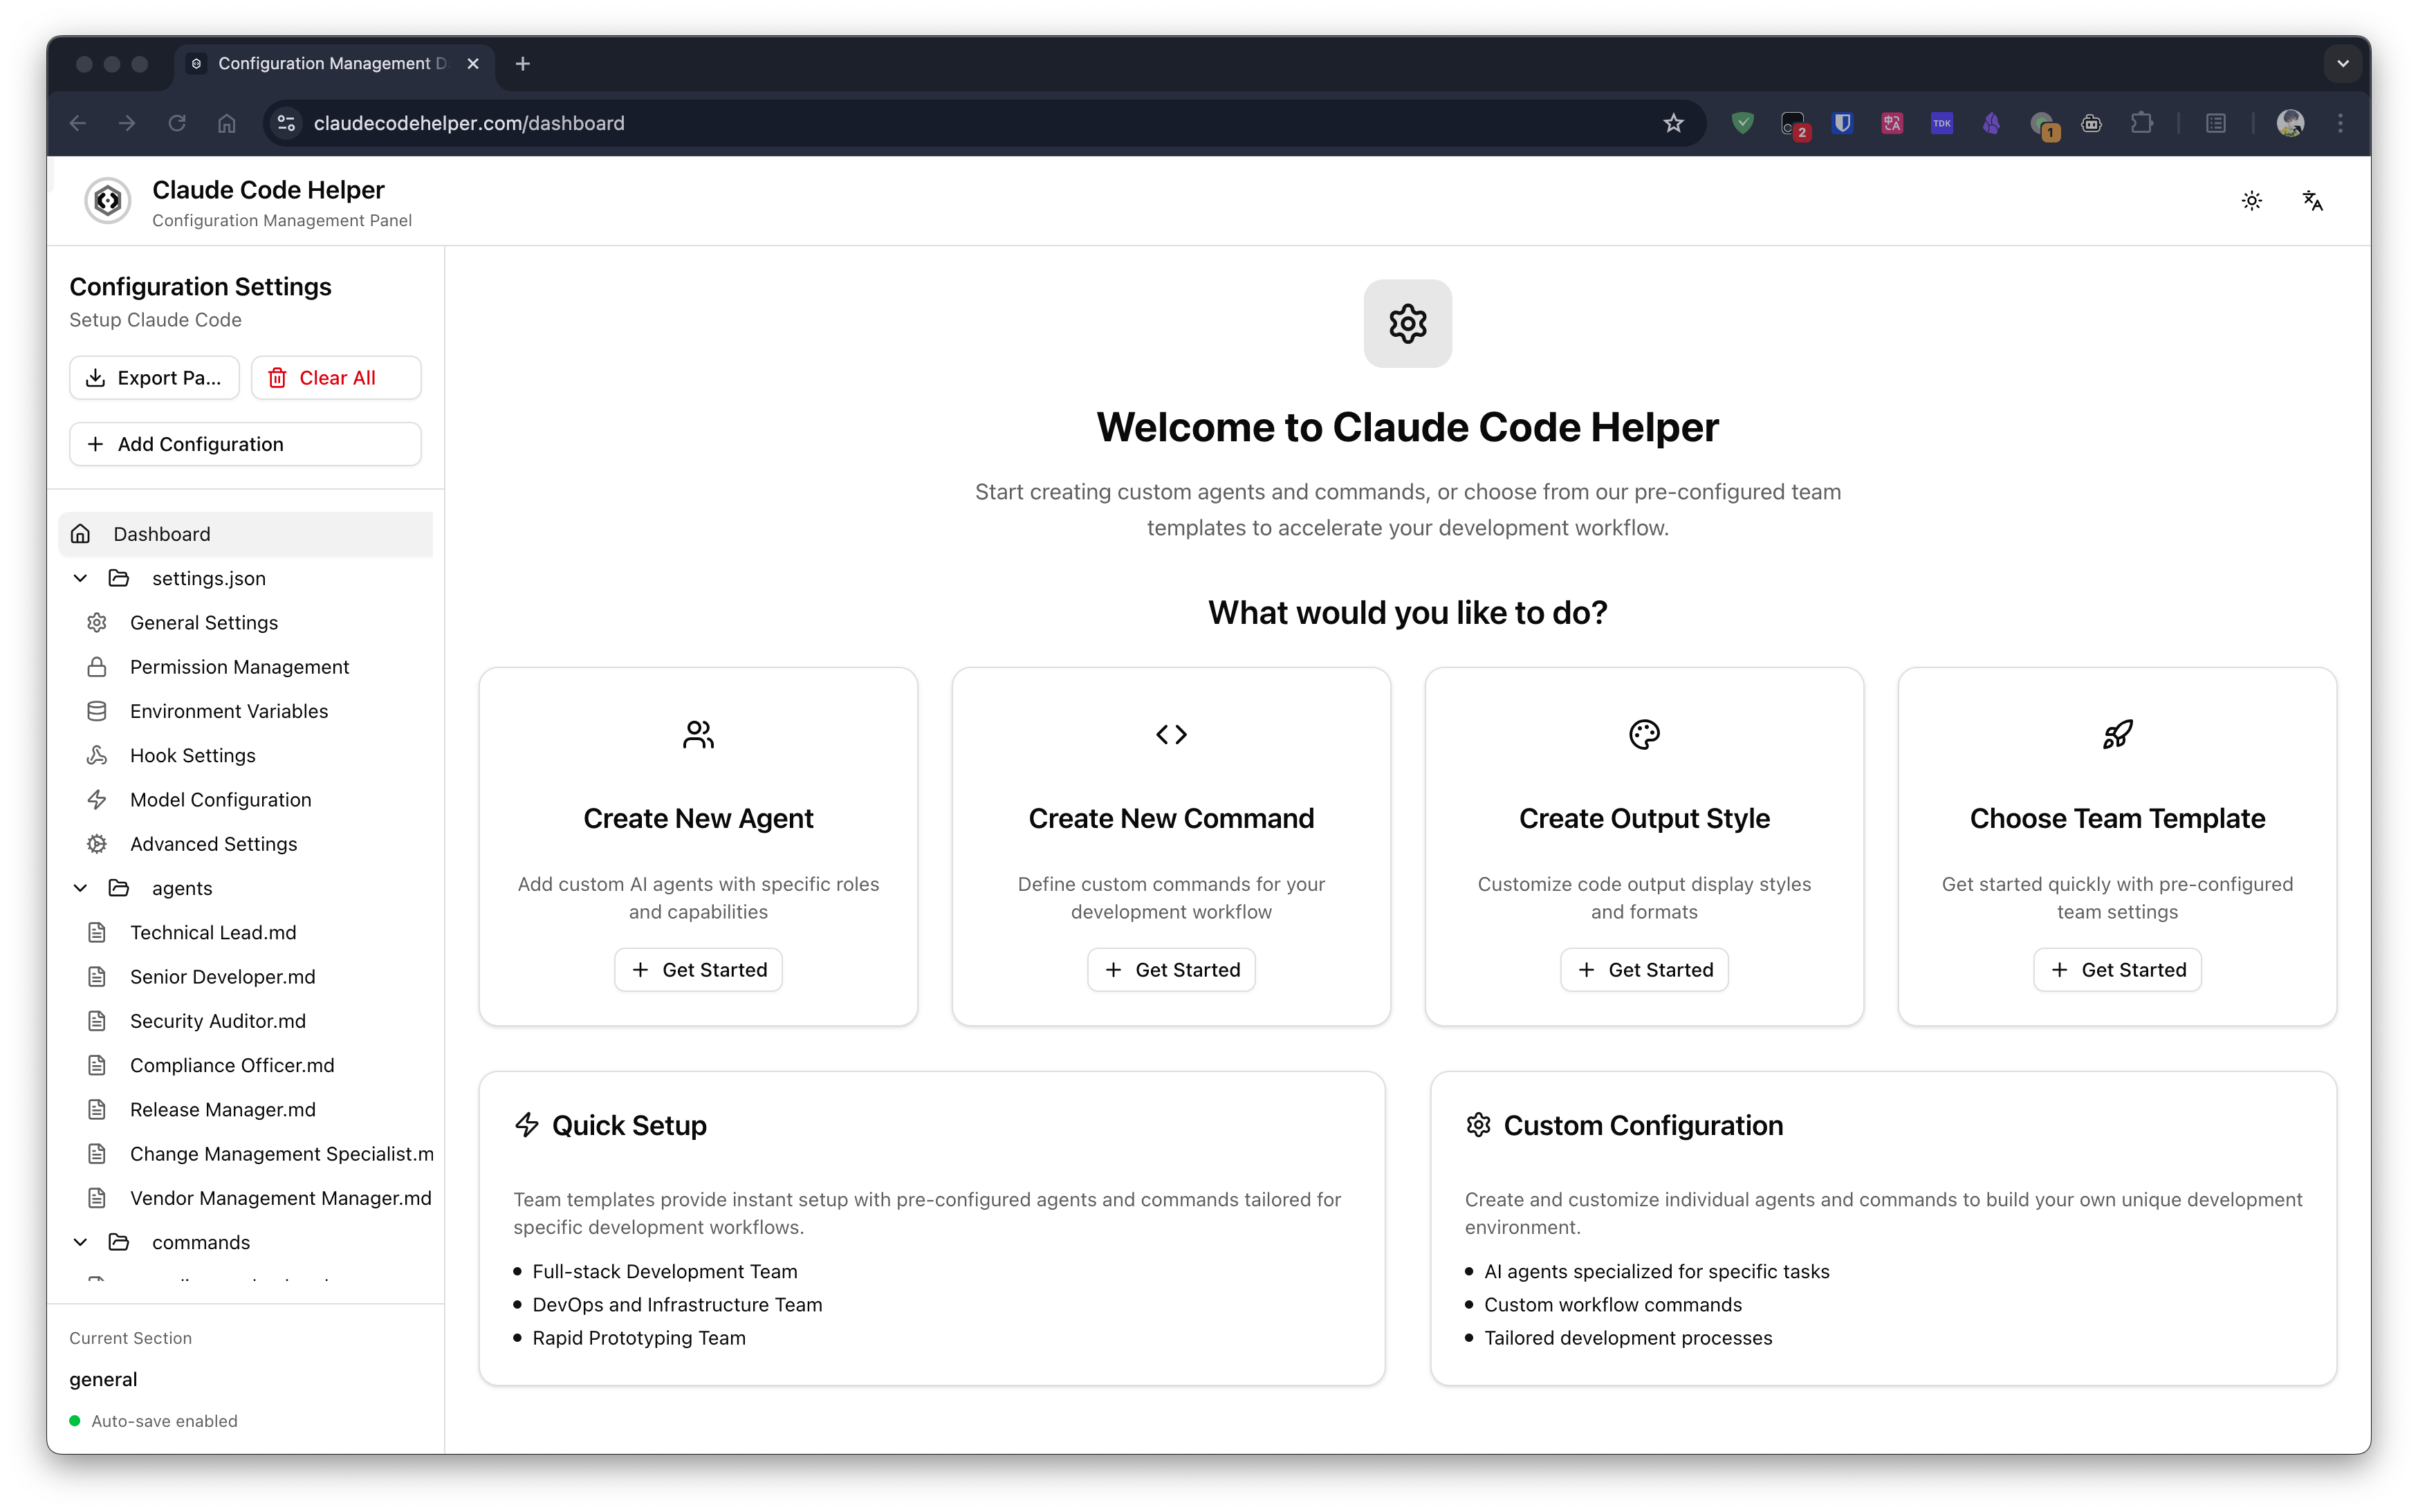Click the Rapid Prototyping Team item
The width and height of the screenshot is (2418, 1512).
pyautogui.click(x=639, y=1338)
